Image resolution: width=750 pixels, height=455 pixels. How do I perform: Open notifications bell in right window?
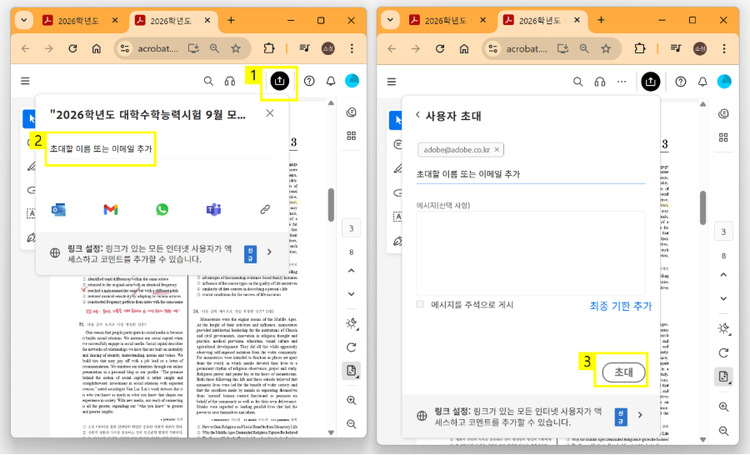tap(702, 82)
